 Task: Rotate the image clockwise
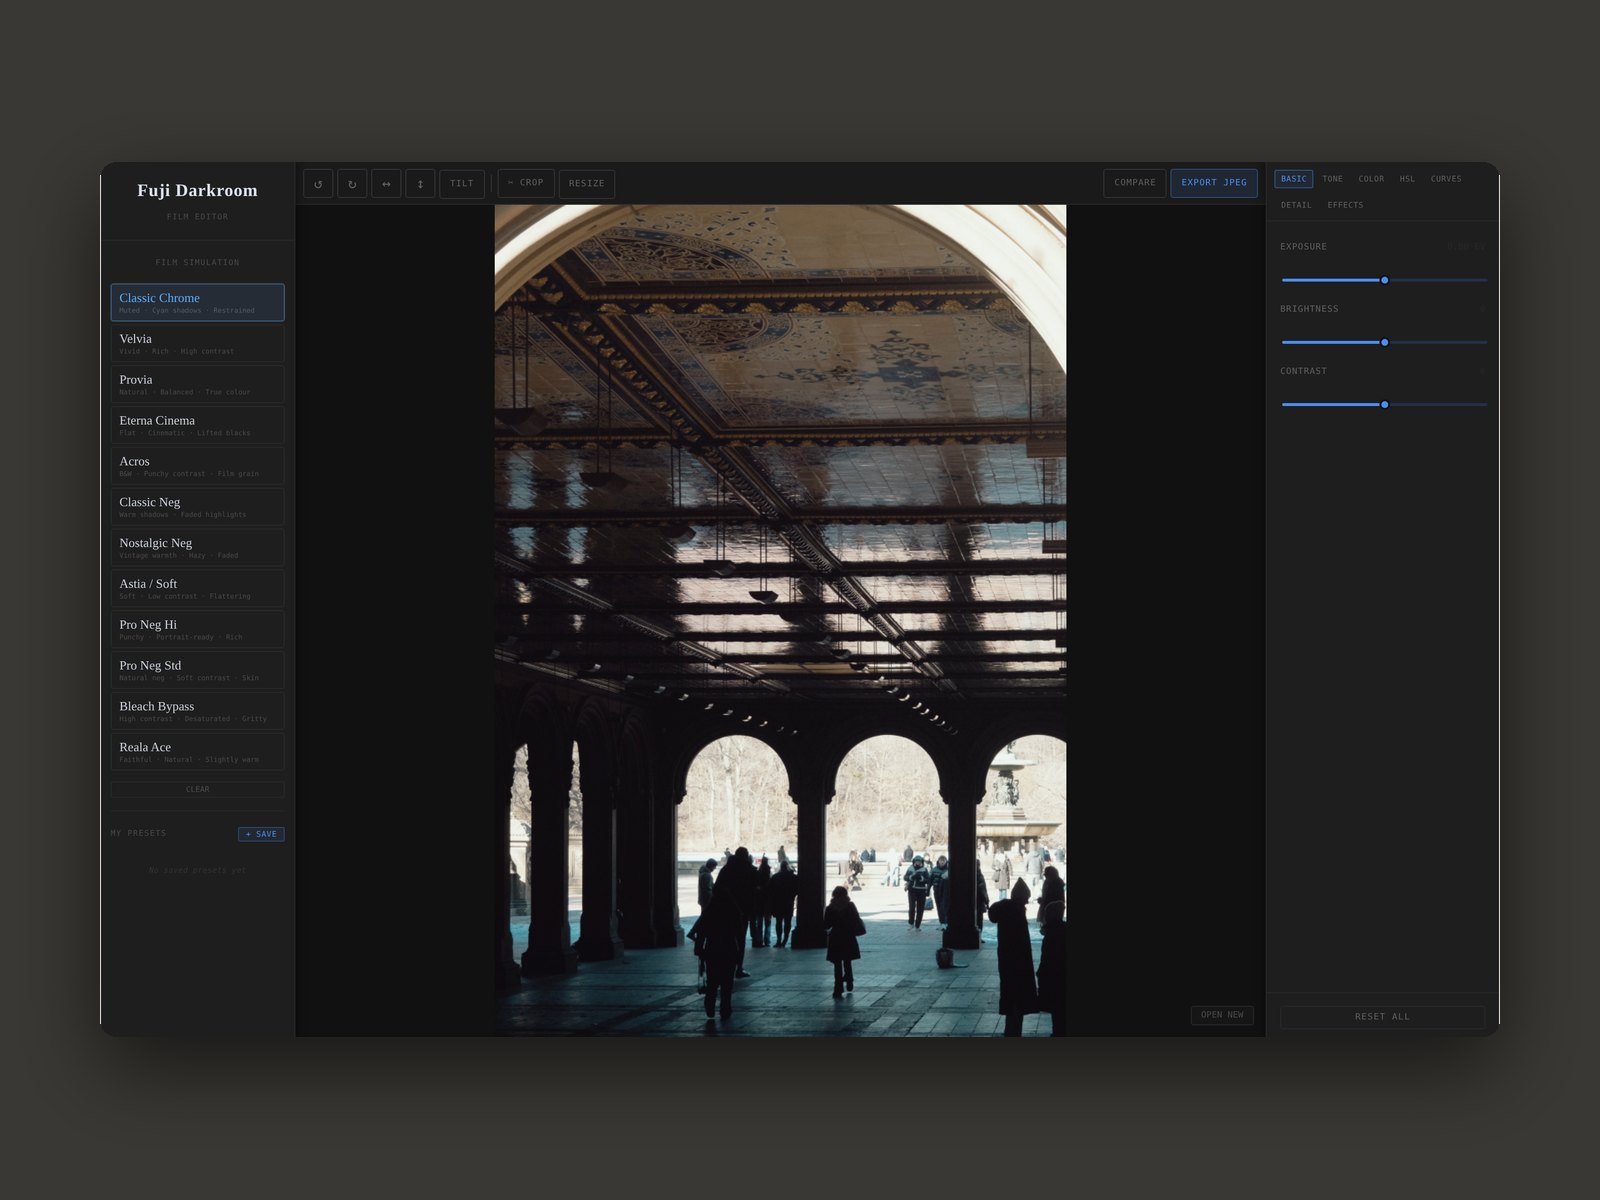[352, 184]
